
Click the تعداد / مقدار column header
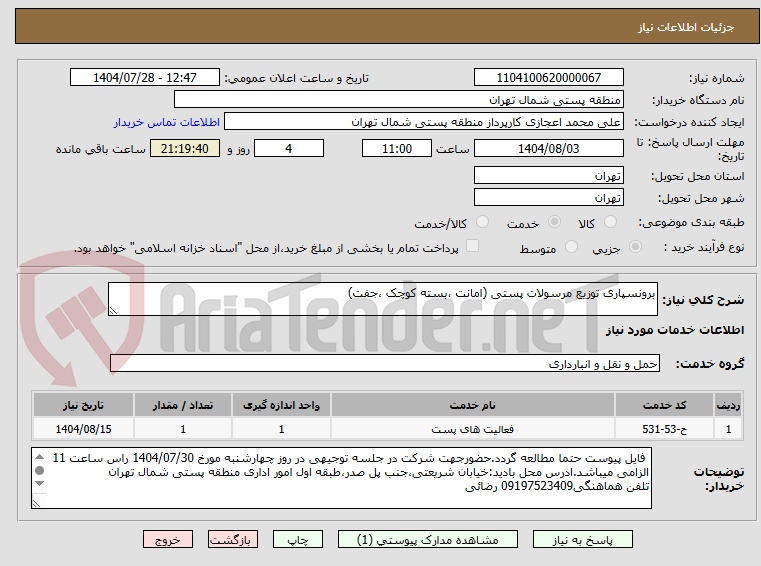tap(183, 405)
